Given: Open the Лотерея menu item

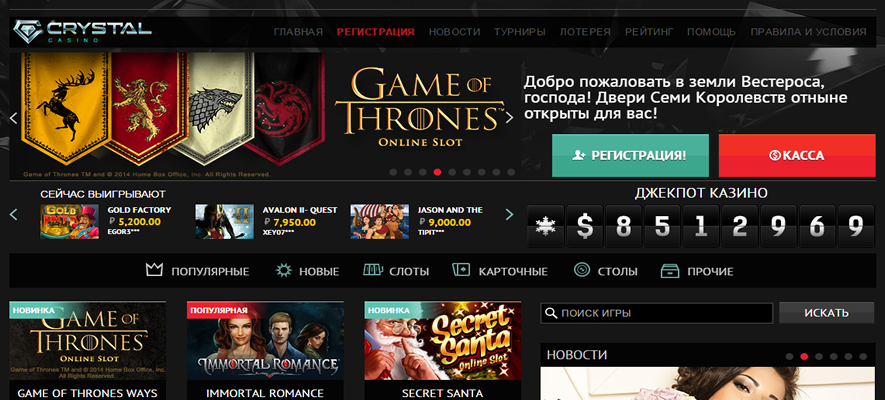Looking at the screenshot, I should coord(585,32).
